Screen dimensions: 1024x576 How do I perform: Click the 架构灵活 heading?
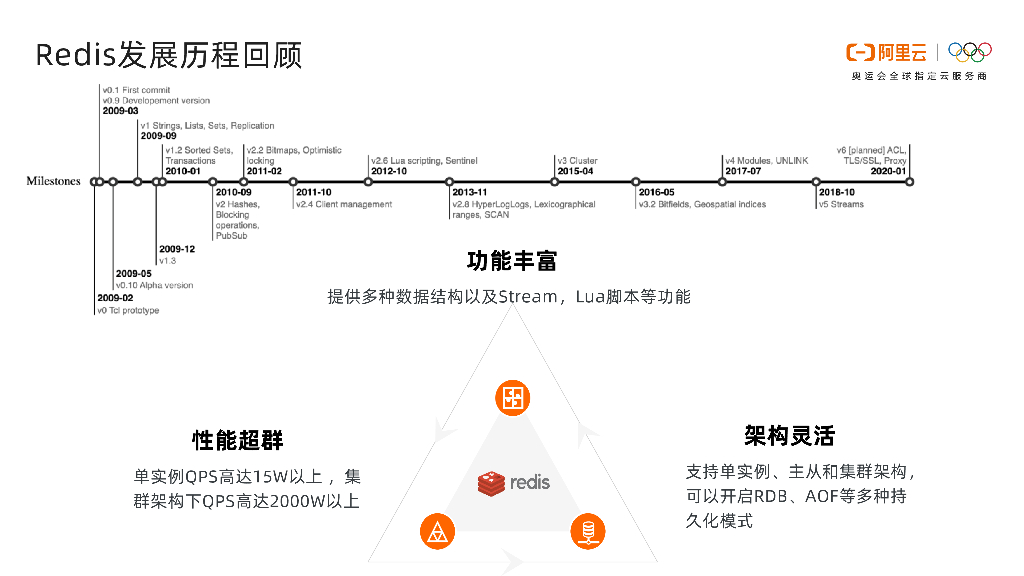(790, 436)
